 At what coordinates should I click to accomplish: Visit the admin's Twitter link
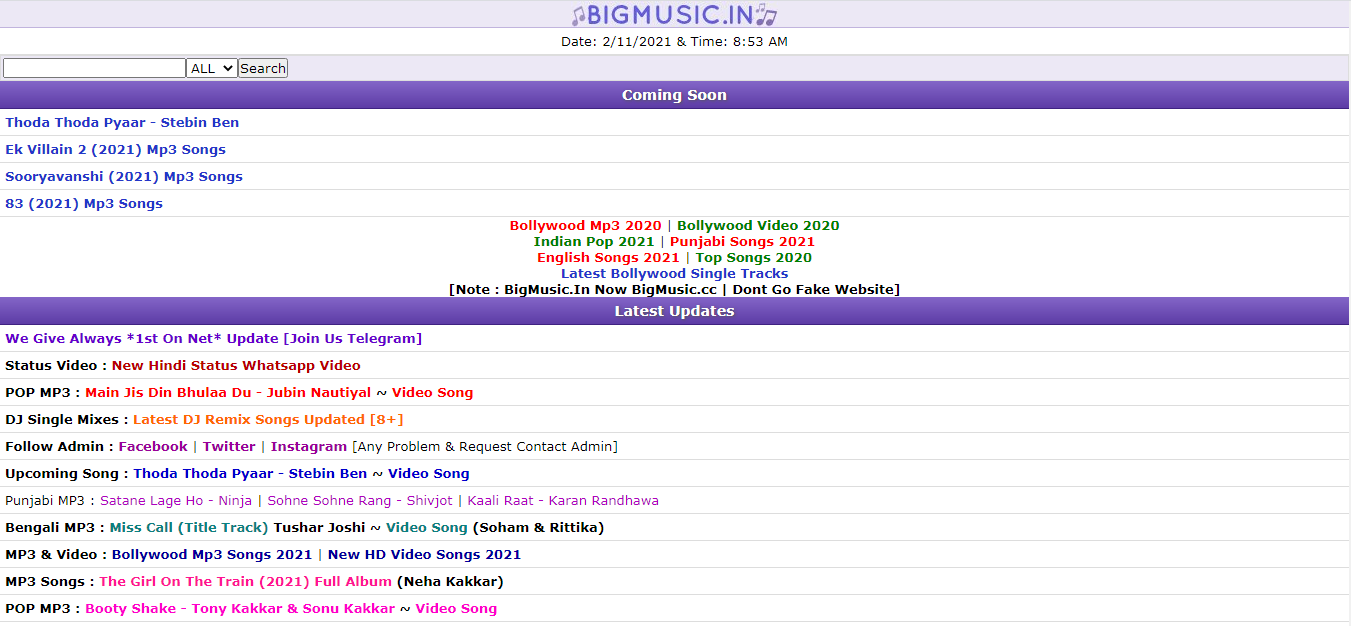click(229, 447)
